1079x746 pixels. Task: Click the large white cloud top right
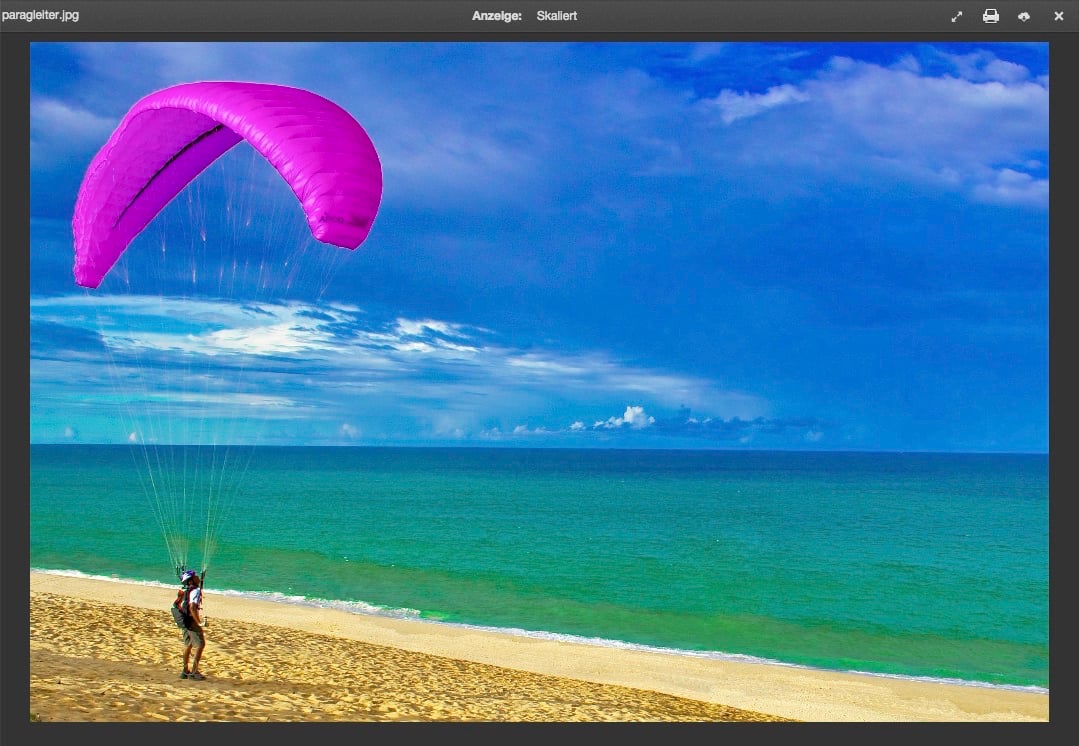tap(895, 117)
